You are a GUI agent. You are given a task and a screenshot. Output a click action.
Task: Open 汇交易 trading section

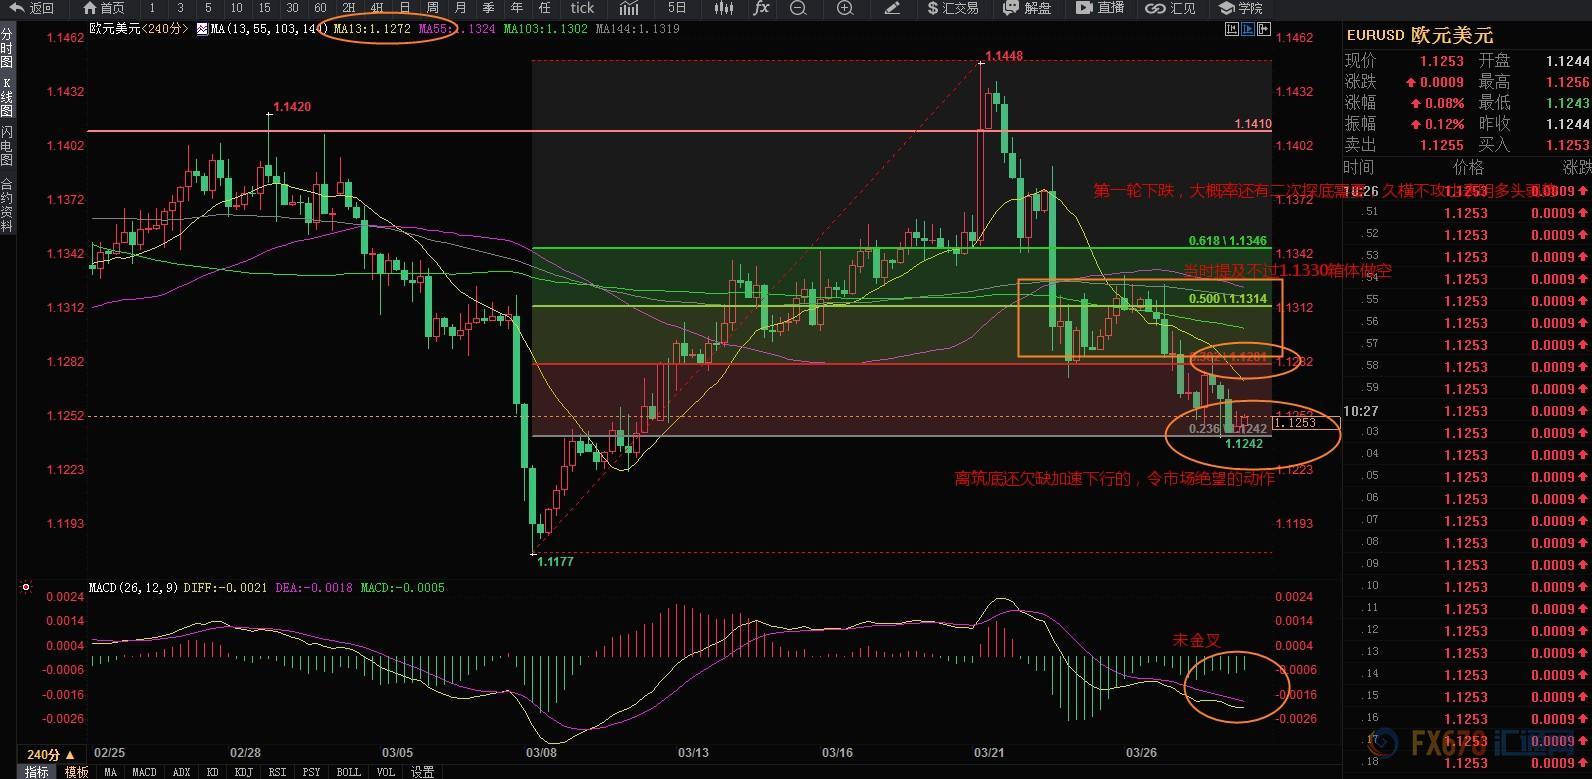(952, 8)
